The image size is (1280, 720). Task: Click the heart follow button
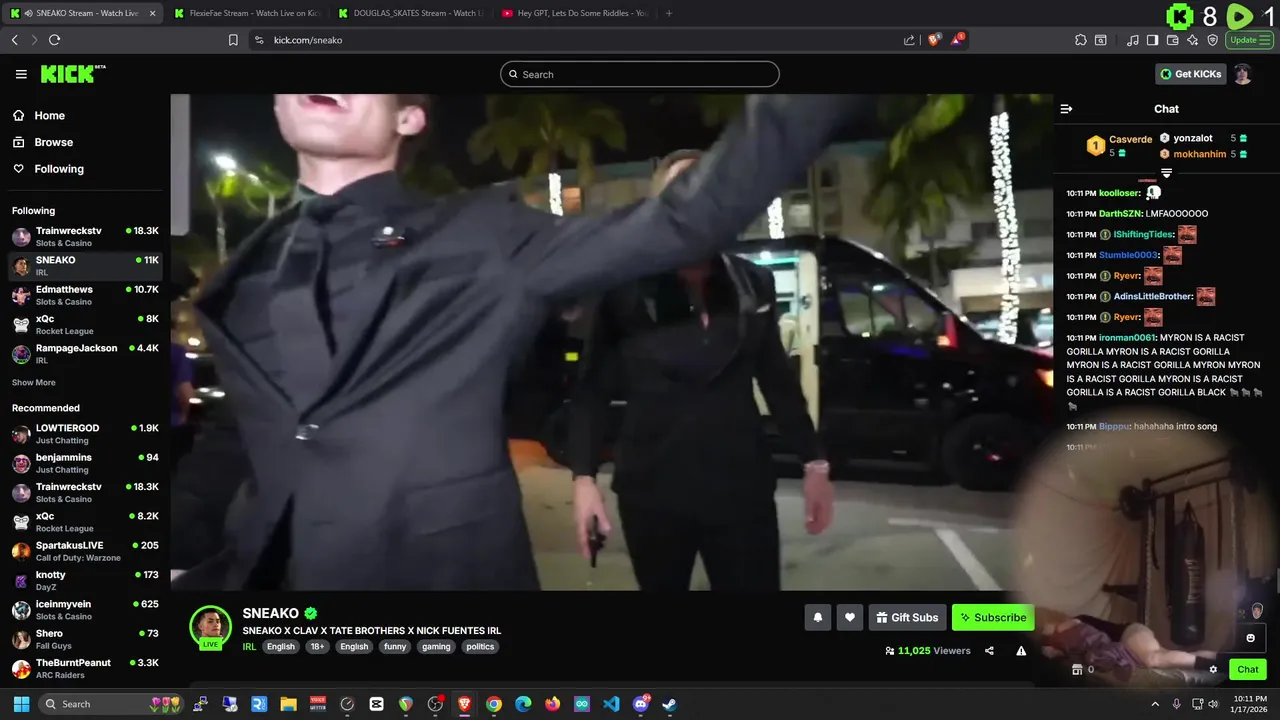[x=850, y=617]
